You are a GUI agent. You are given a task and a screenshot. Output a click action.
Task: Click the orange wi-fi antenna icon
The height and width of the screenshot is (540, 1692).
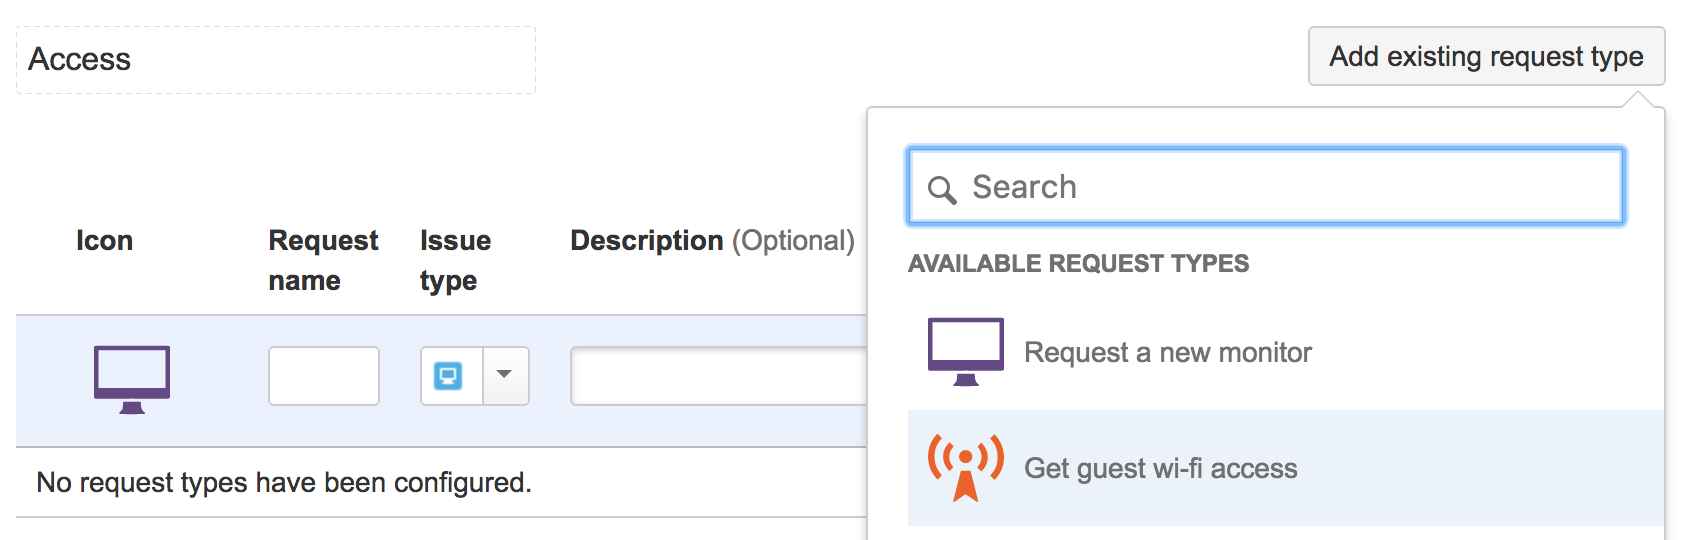click(x=965, y=467)
